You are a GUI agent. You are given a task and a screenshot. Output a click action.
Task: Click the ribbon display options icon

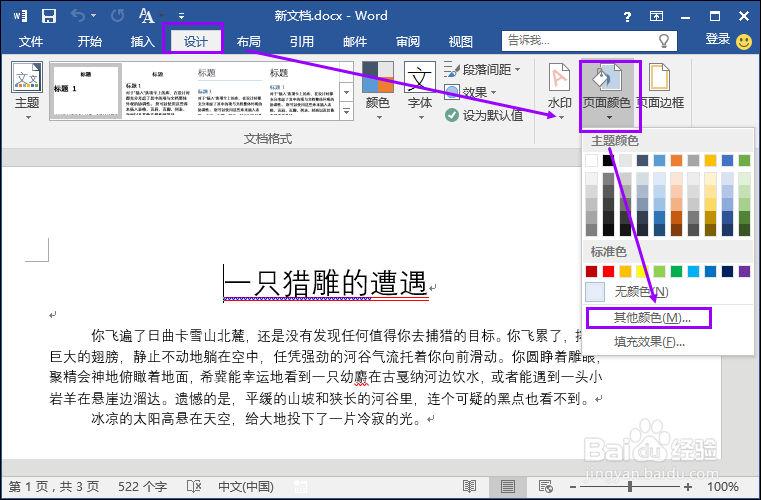point(656,17)
